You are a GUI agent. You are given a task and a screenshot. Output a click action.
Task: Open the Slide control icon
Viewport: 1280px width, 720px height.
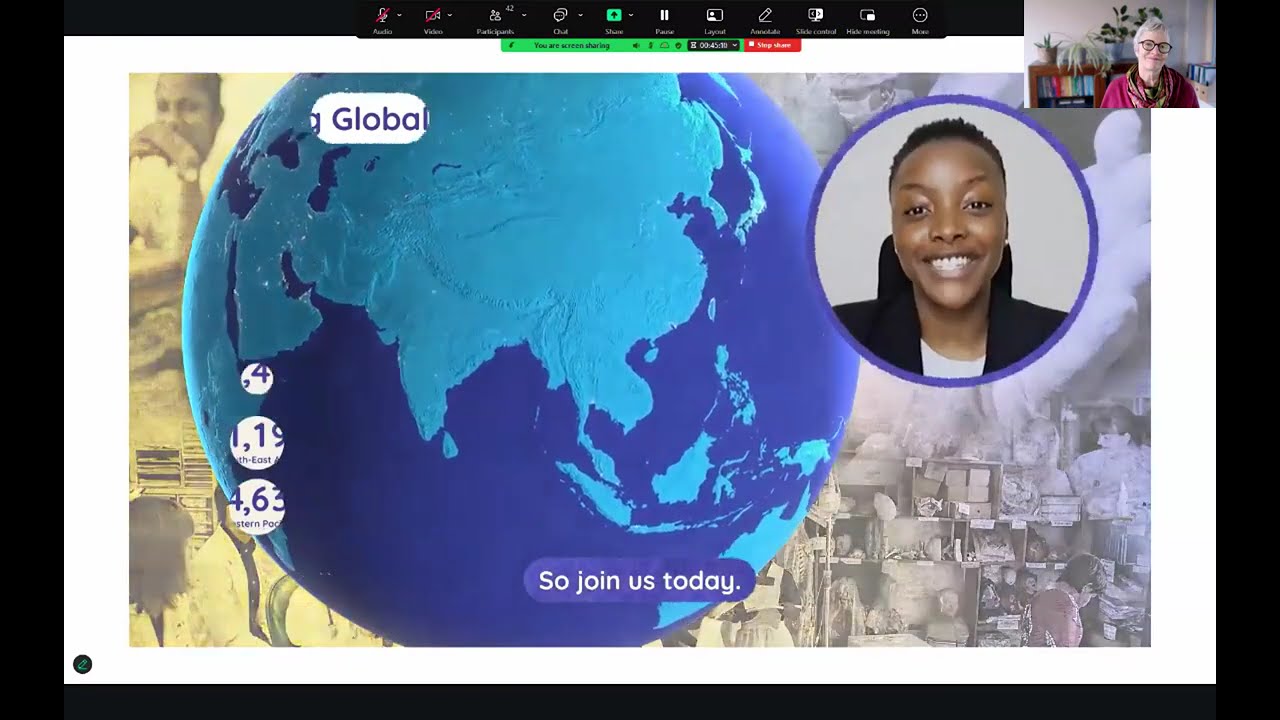point(816,15)
